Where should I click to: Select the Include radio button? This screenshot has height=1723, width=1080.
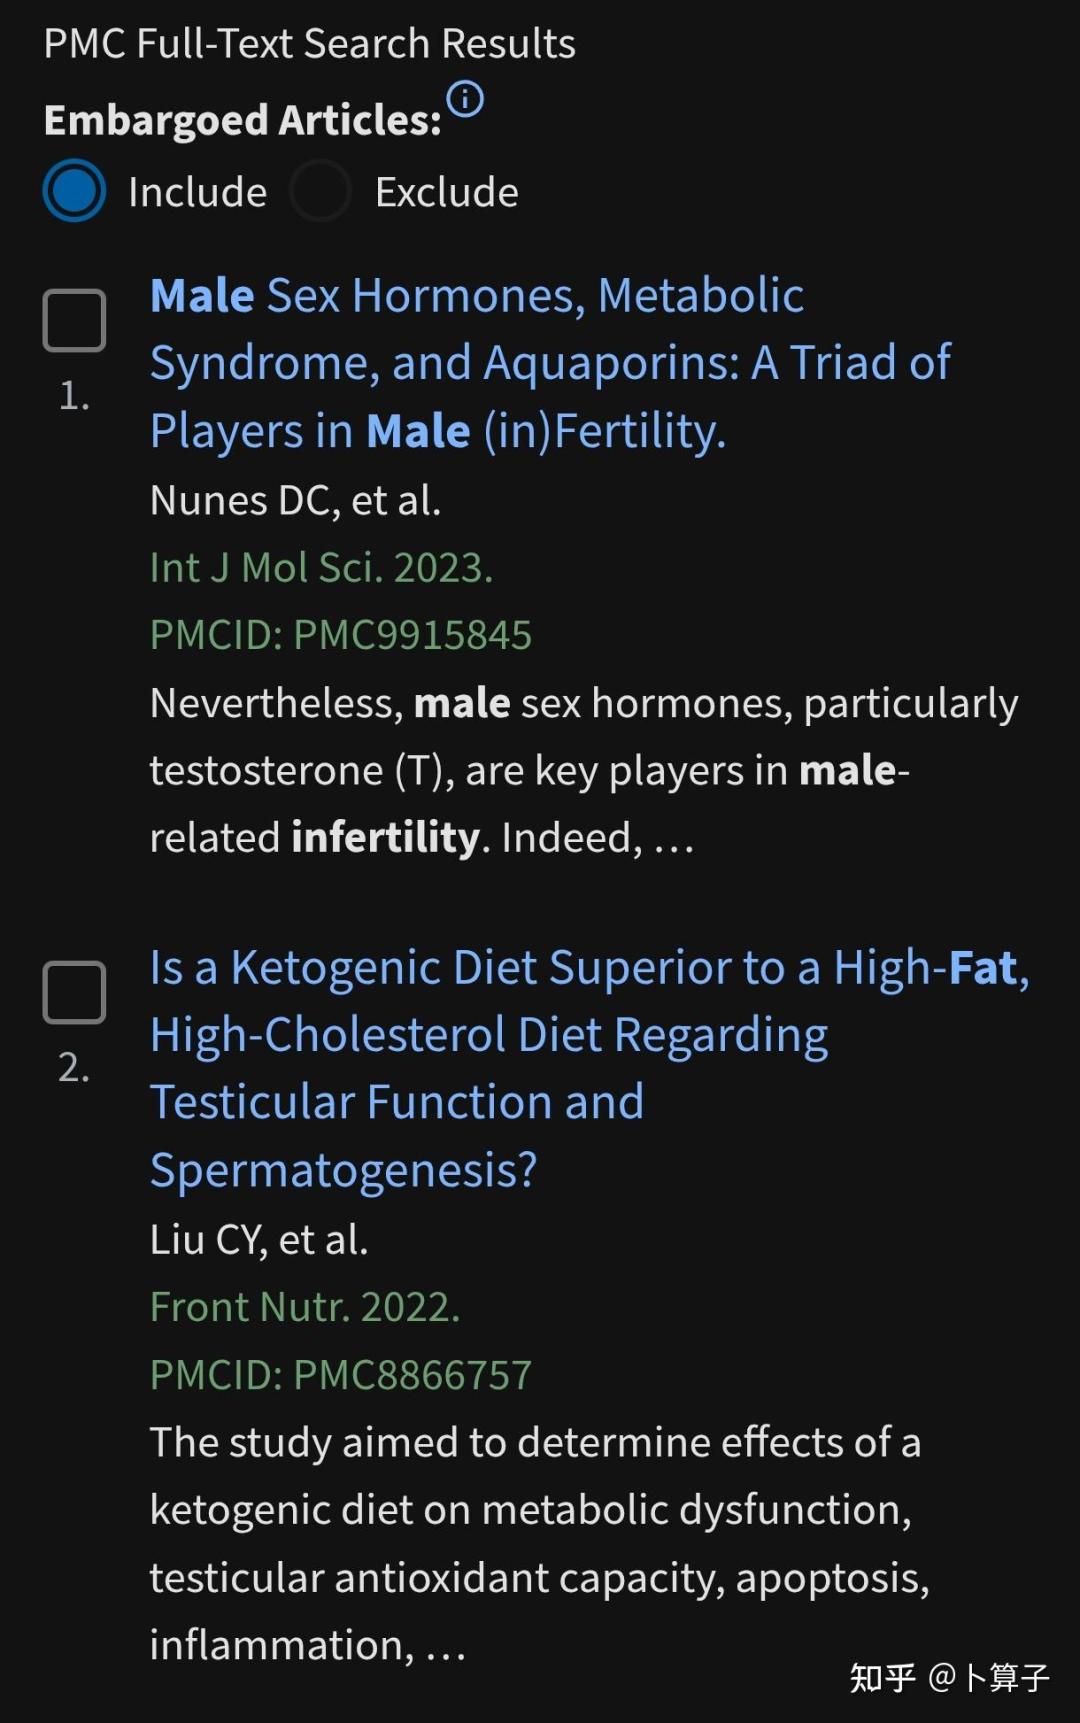click(74, 190)
